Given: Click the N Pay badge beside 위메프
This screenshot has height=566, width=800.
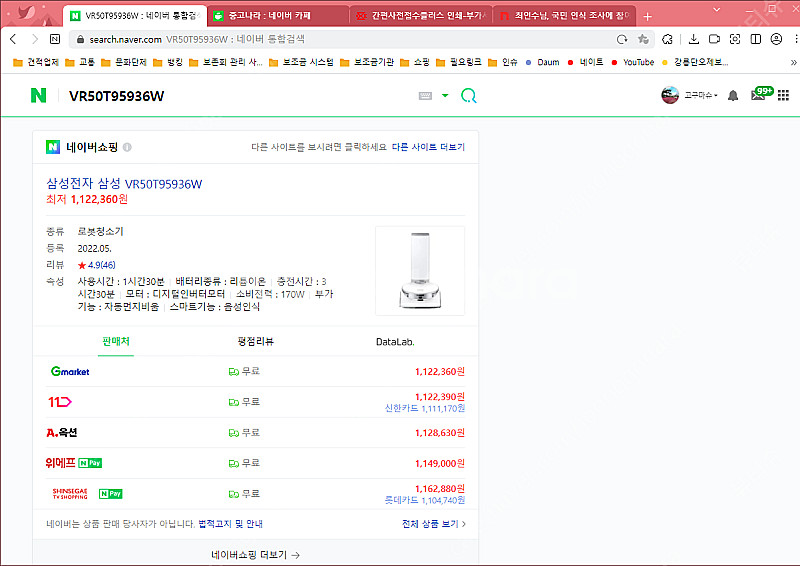Looking at the screenshot, I should coord(90,463).
